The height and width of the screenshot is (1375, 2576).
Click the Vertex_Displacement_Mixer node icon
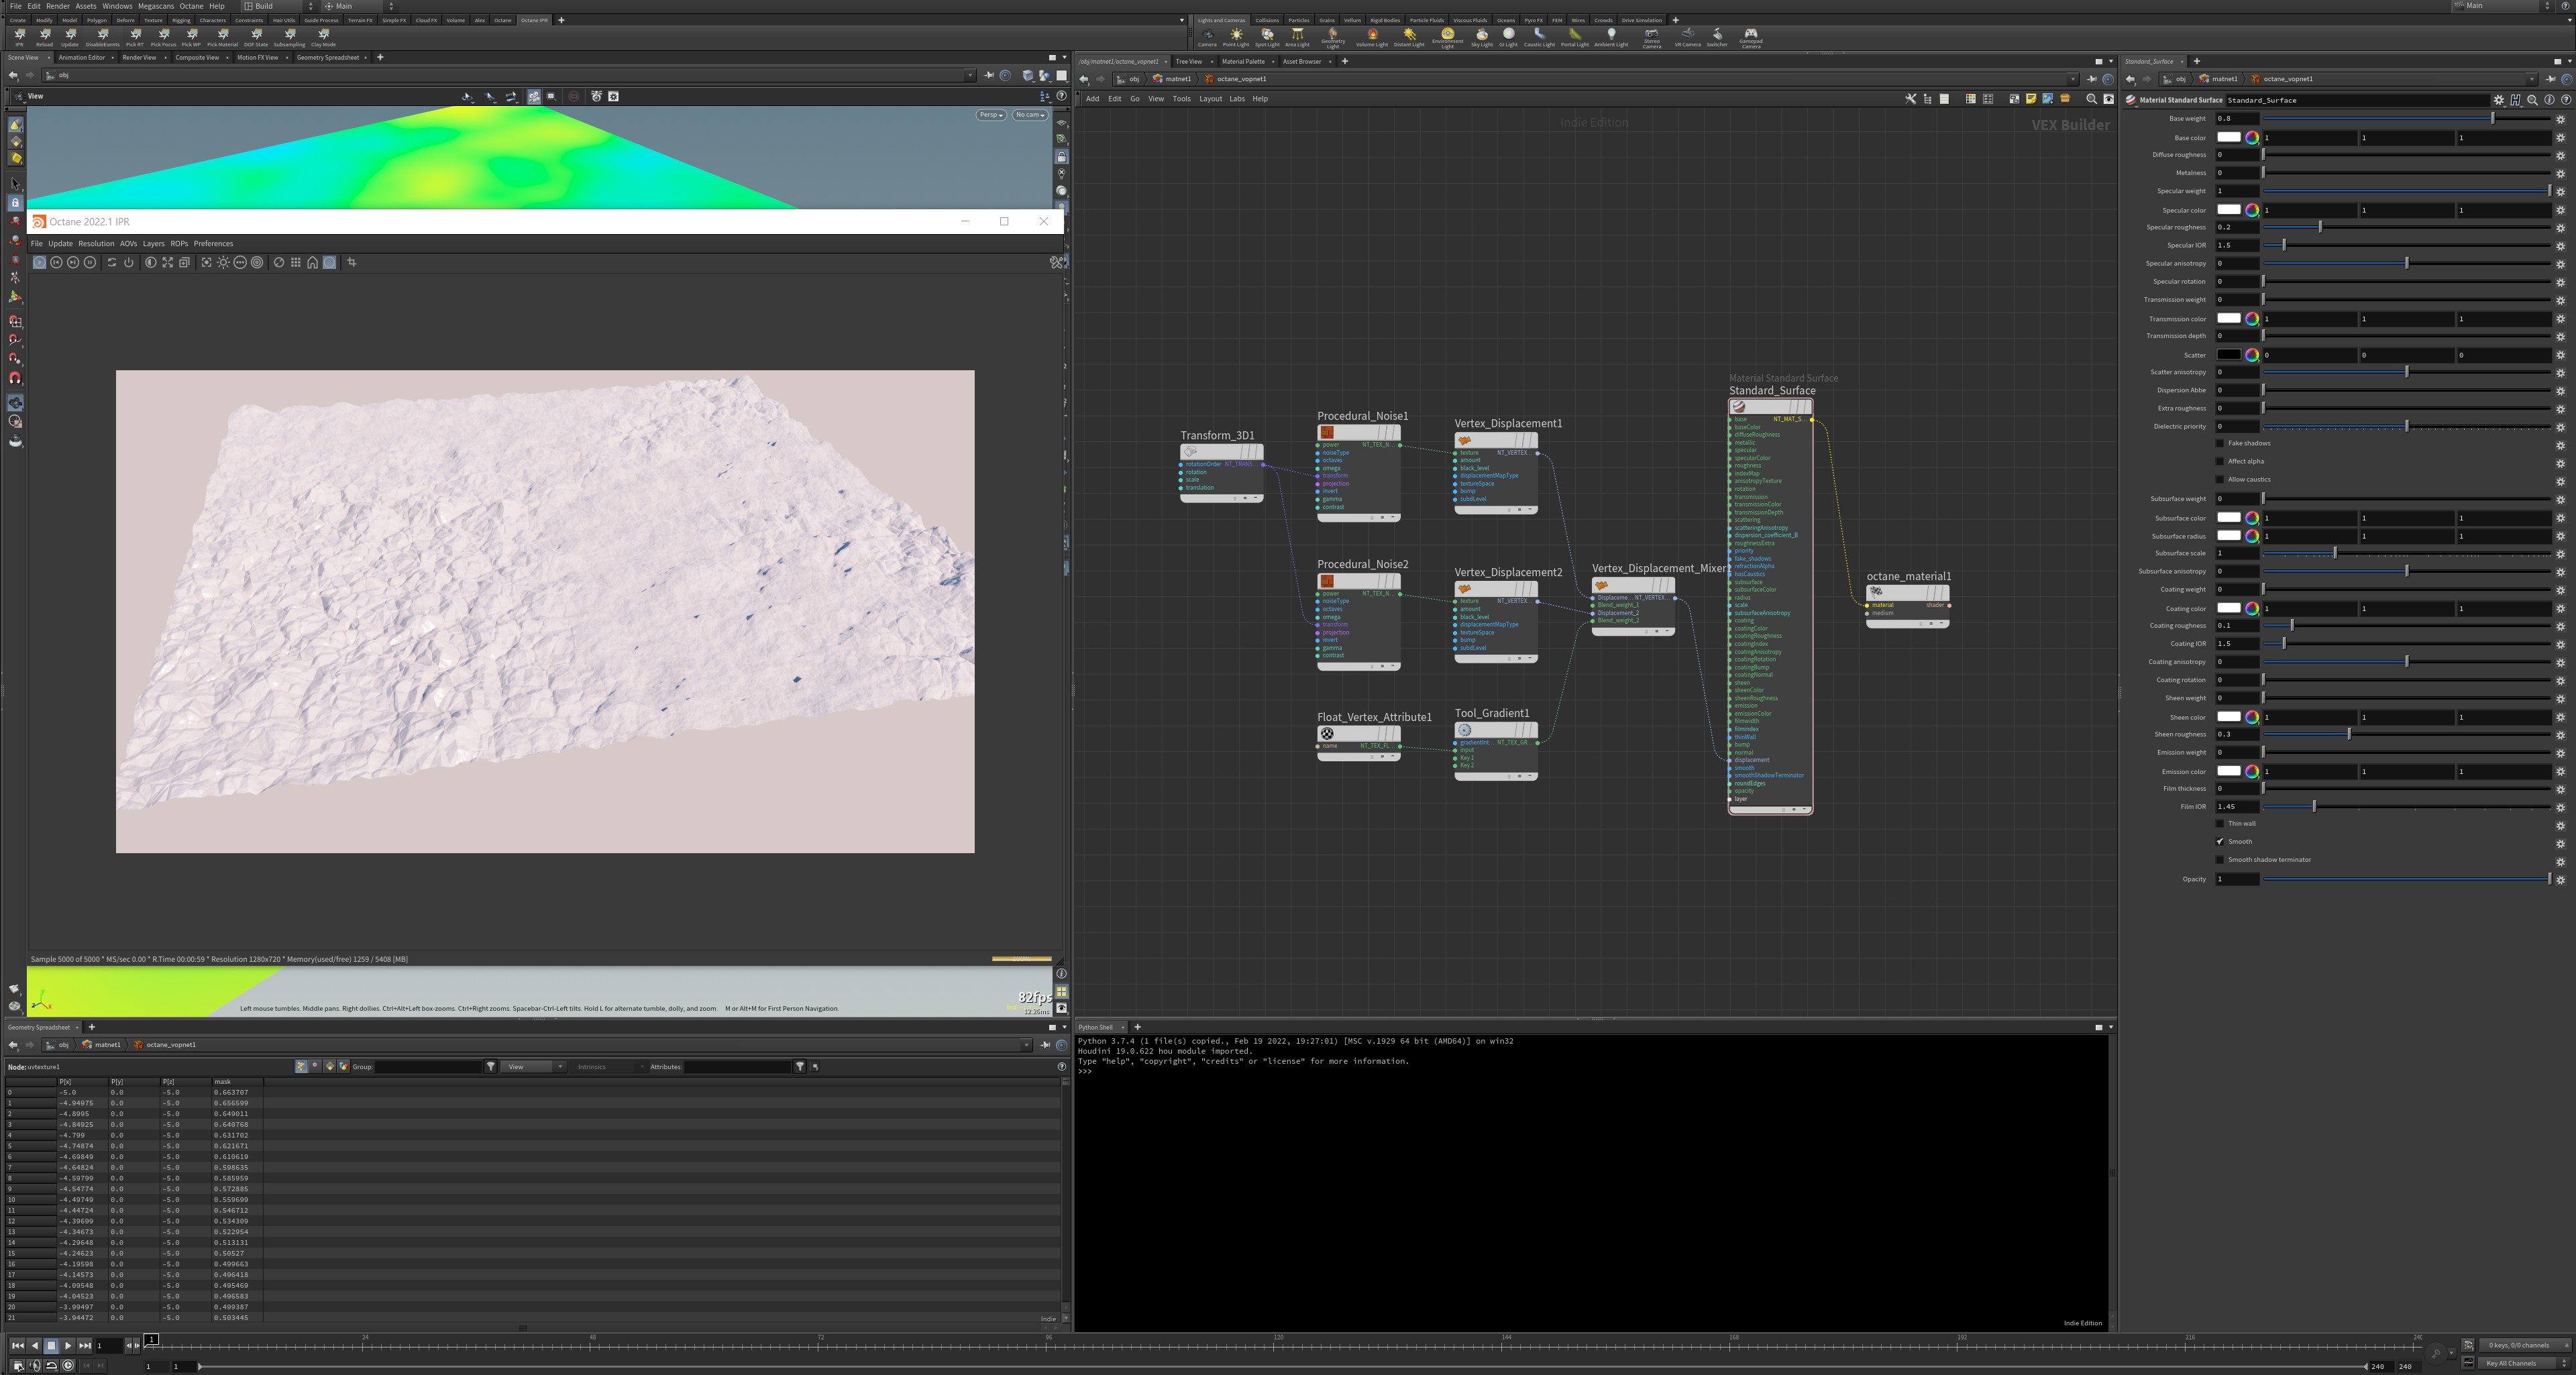tap(1601, 585)
